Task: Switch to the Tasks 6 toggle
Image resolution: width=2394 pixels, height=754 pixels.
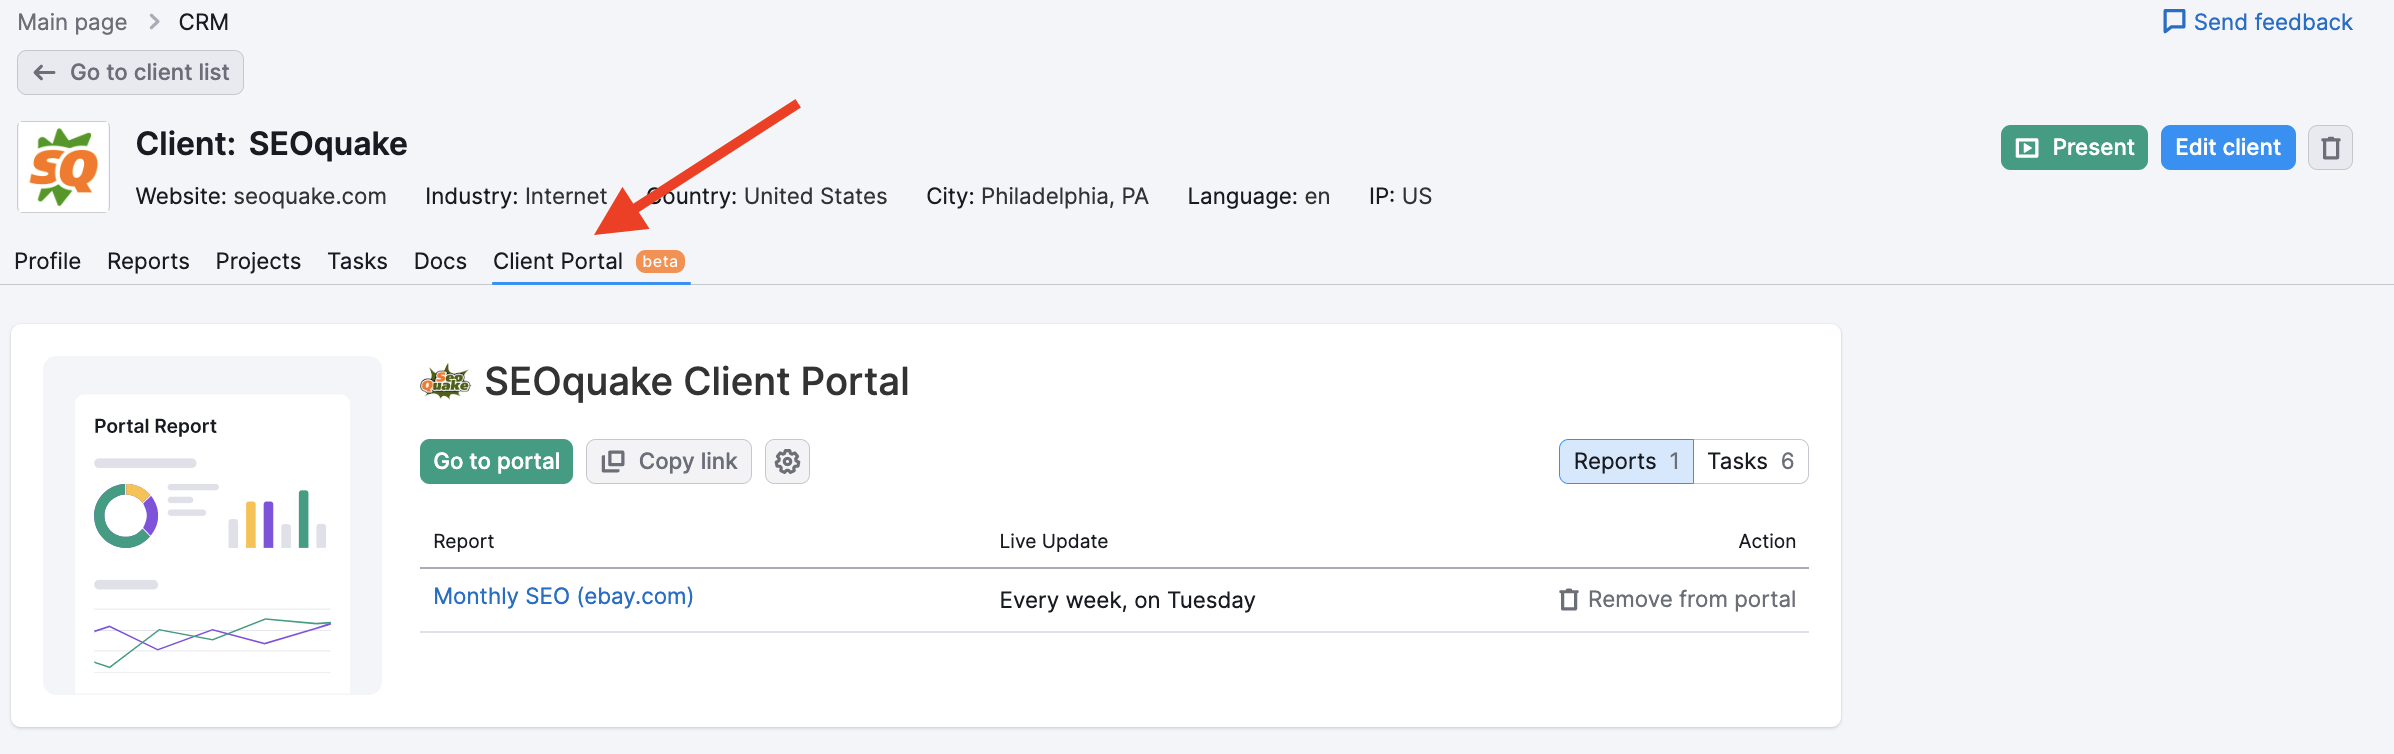Action: pos(1750,461)
